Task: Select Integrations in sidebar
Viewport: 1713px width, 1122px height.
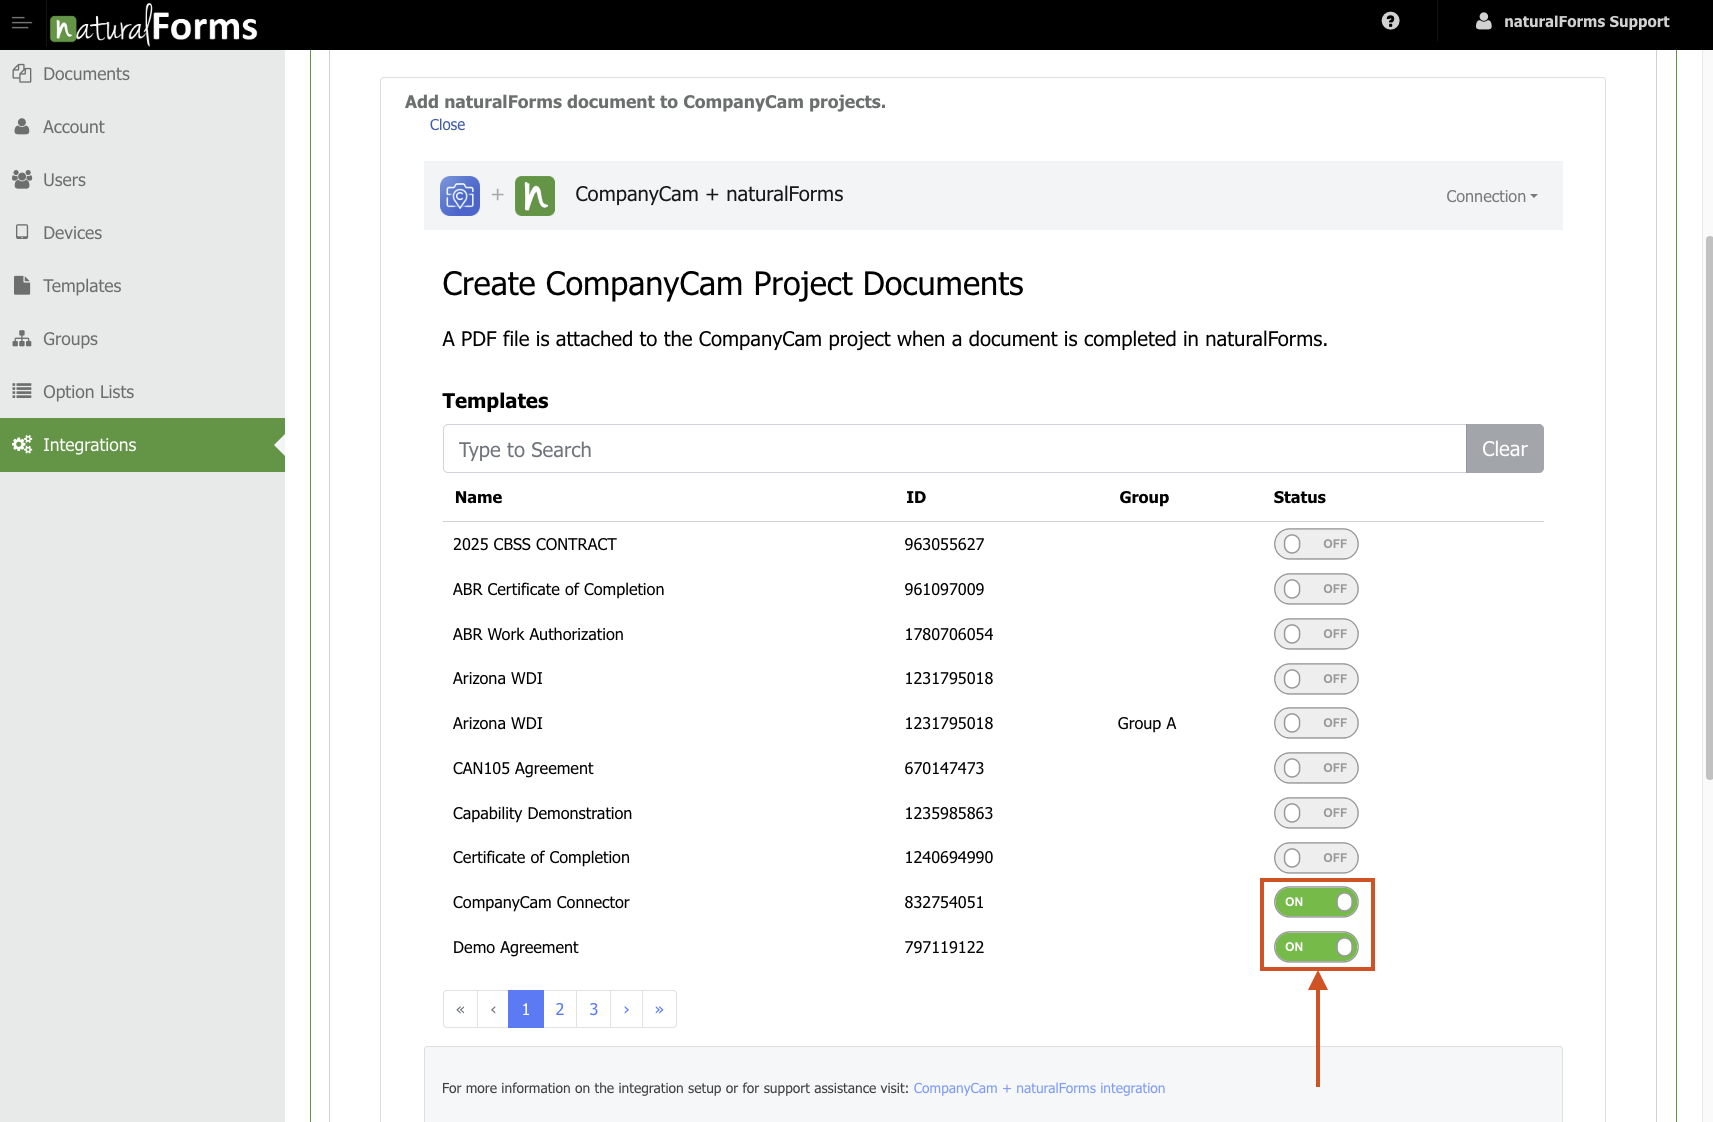Action: click(142, 445)
